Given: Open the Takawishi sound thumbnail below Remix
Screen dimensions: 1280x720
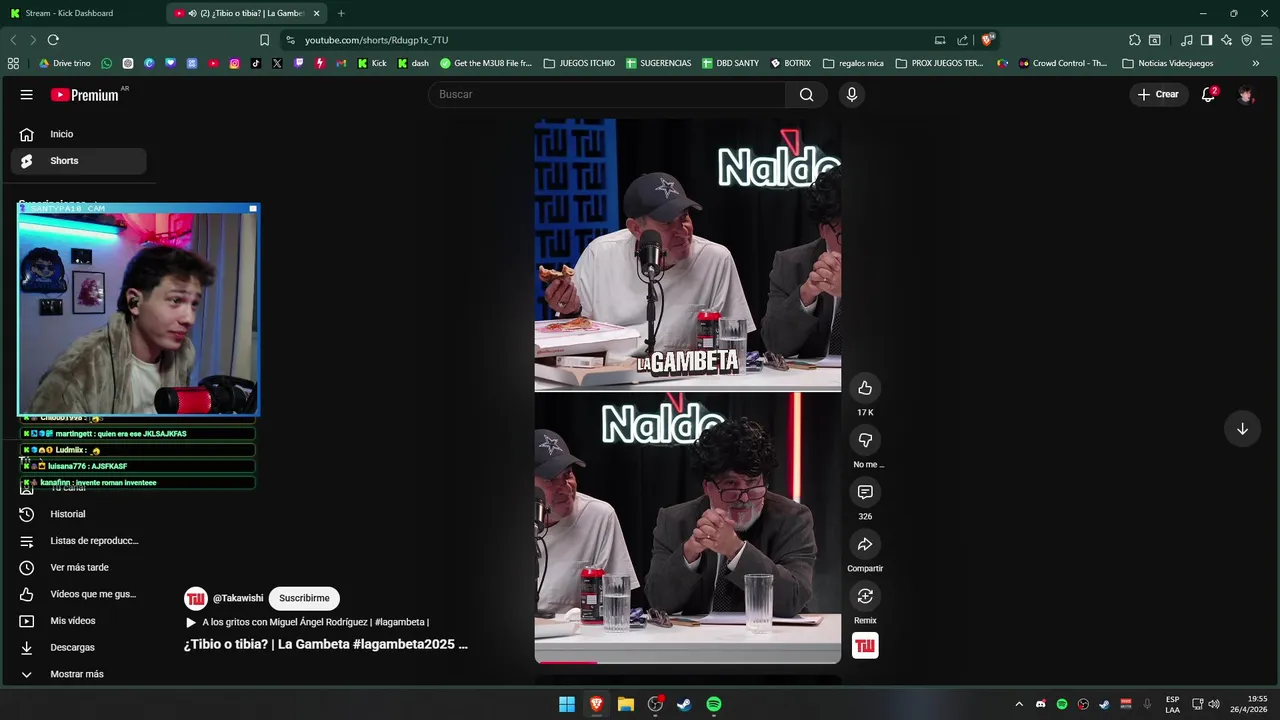Looking at the screenshot, I should coord(865,646).
